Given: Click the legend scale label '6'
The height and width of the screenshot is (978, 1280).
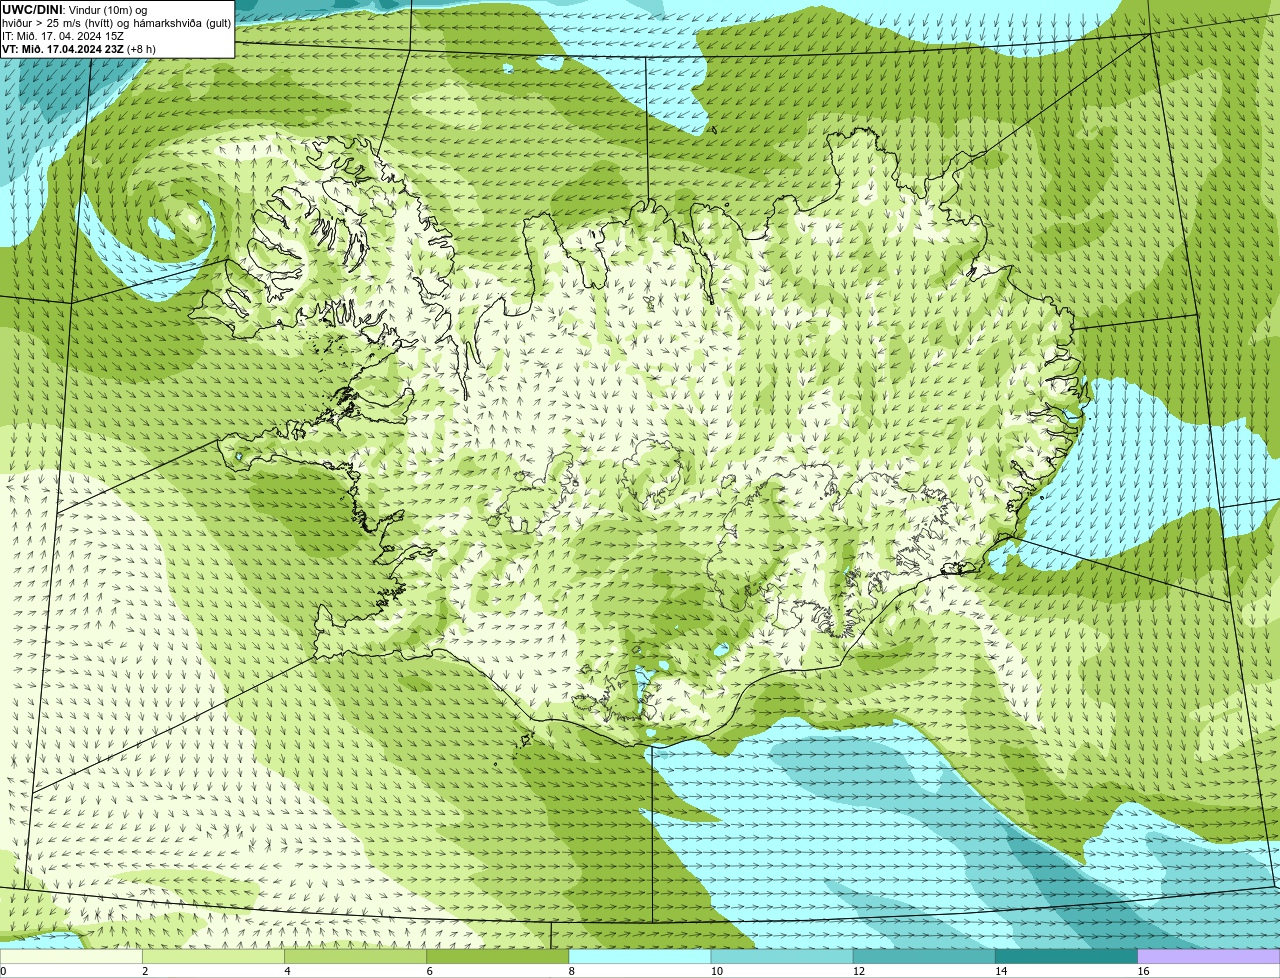Looking at the screenshot, I should click(430, 971).
